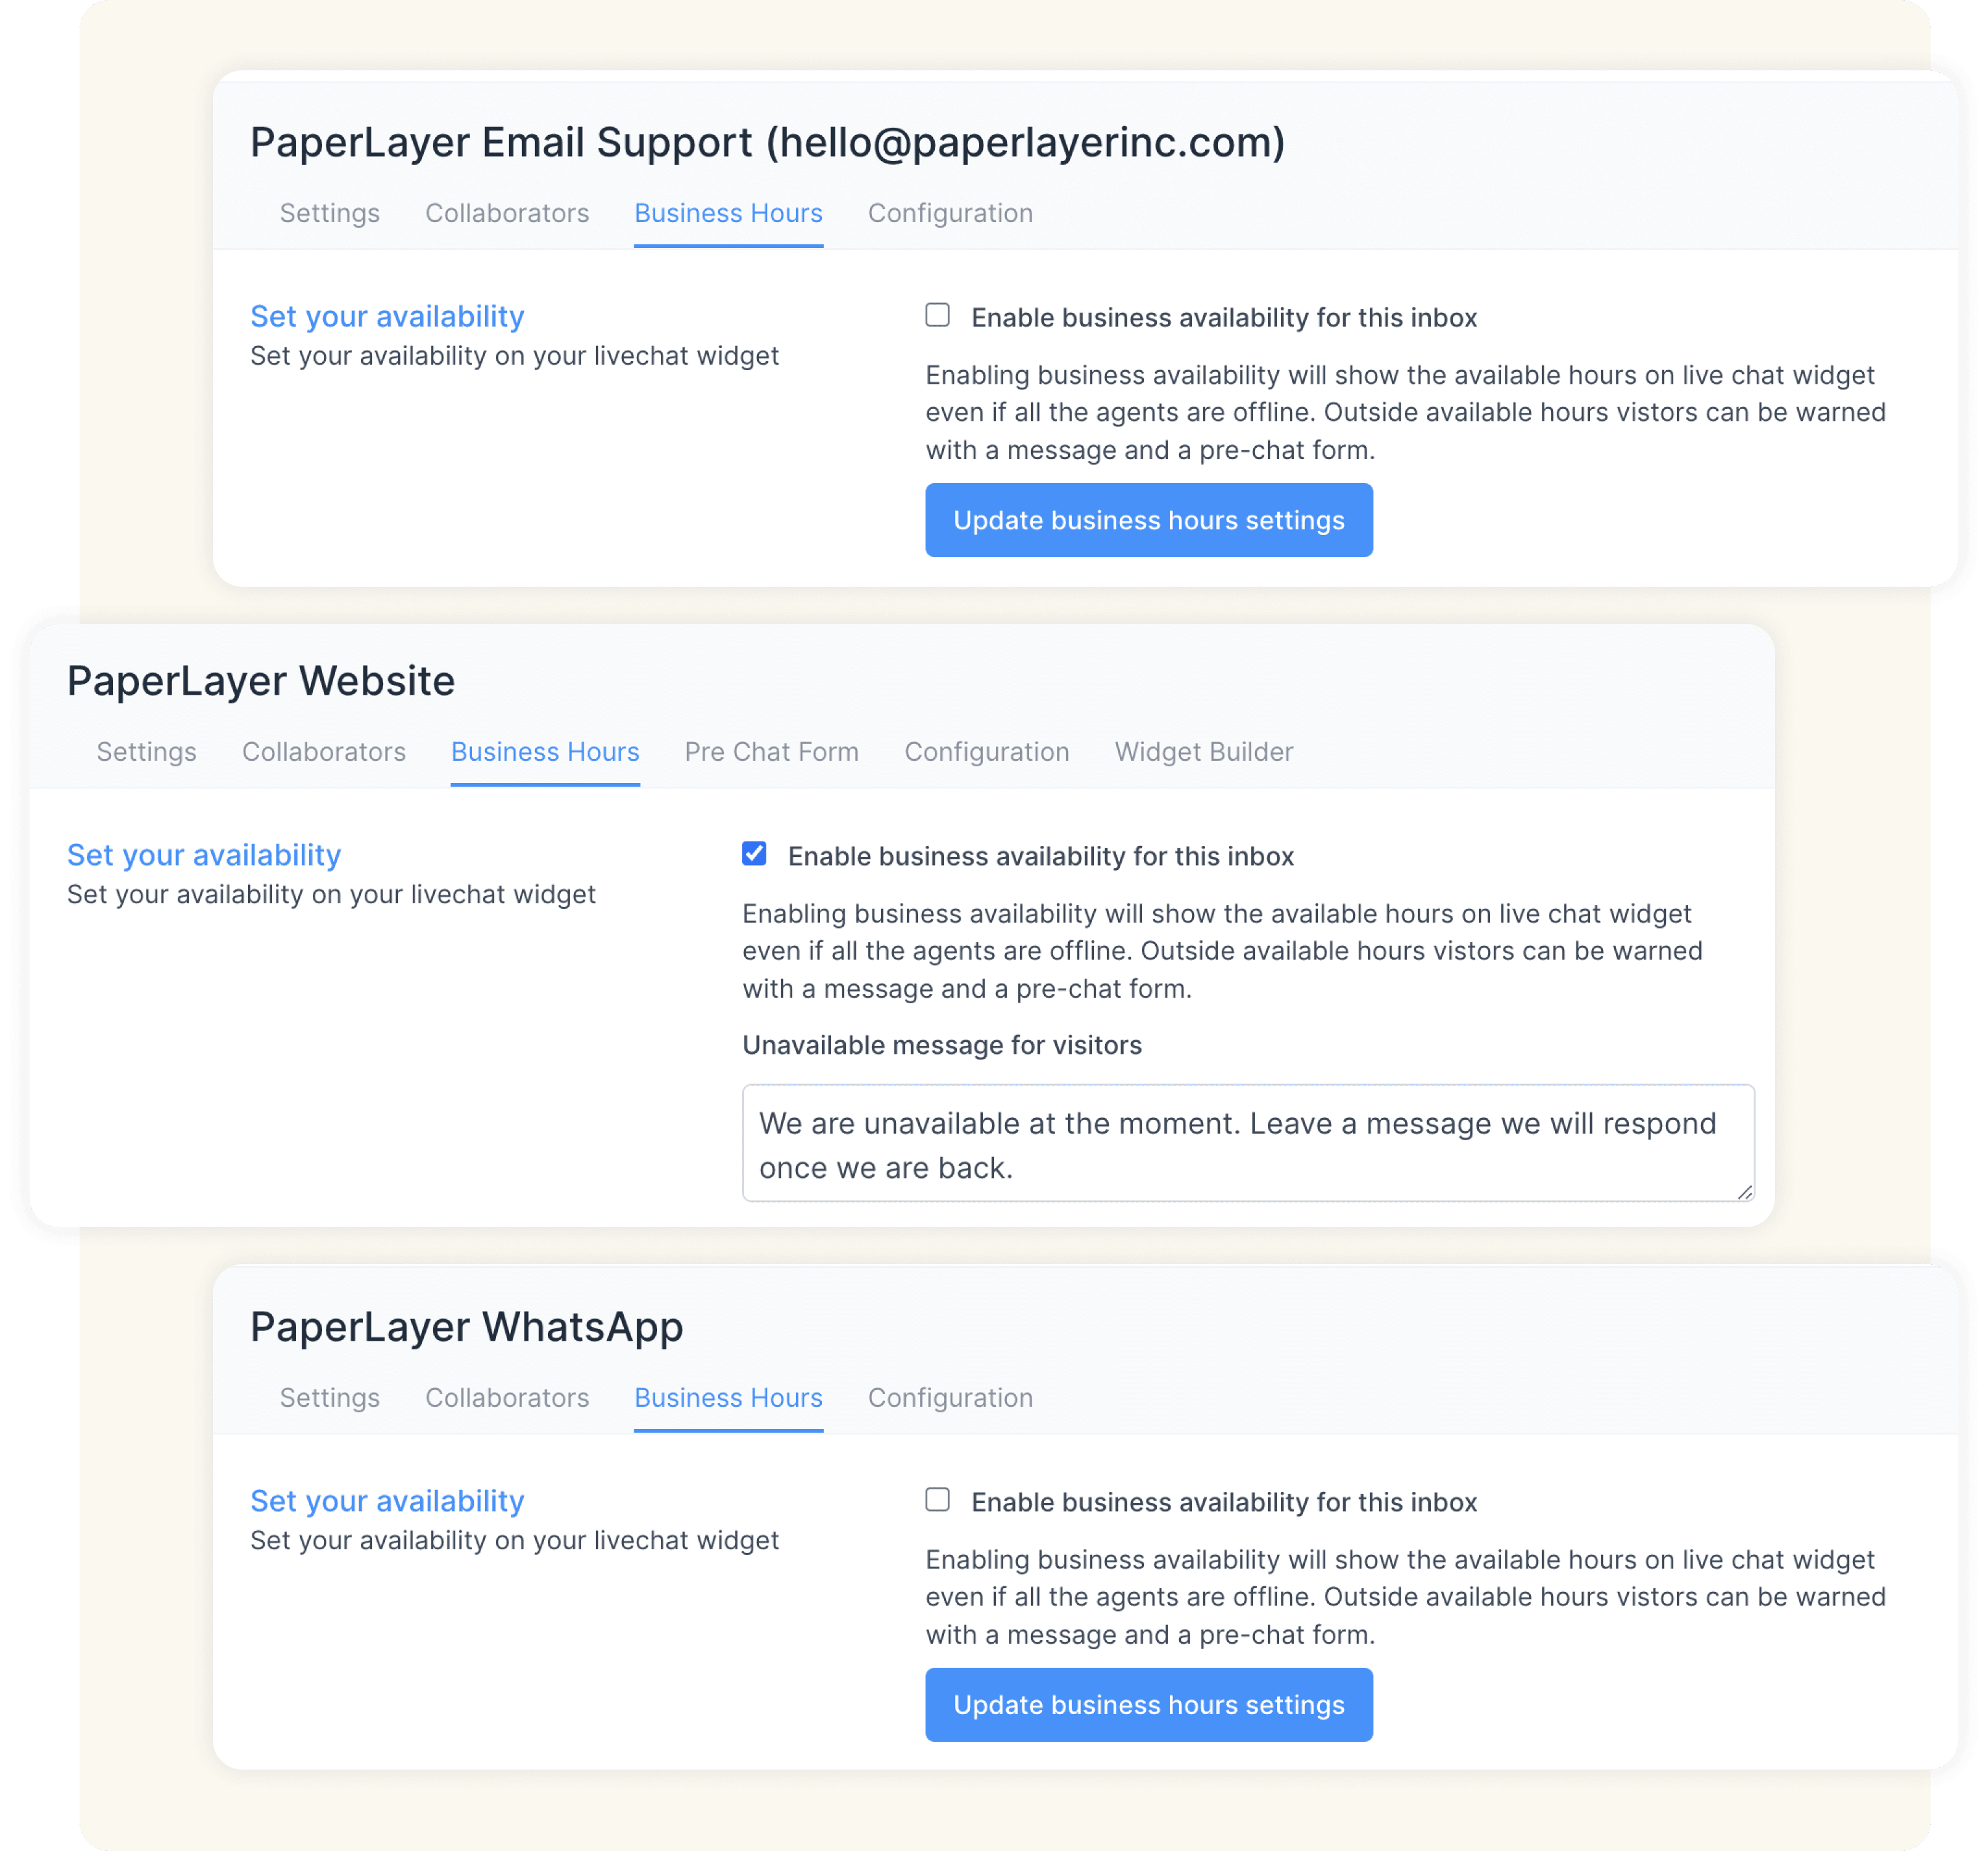Switch to the Pre Chat Form tab
Screen dimensions: 1988x1851
tap(771, 752)
